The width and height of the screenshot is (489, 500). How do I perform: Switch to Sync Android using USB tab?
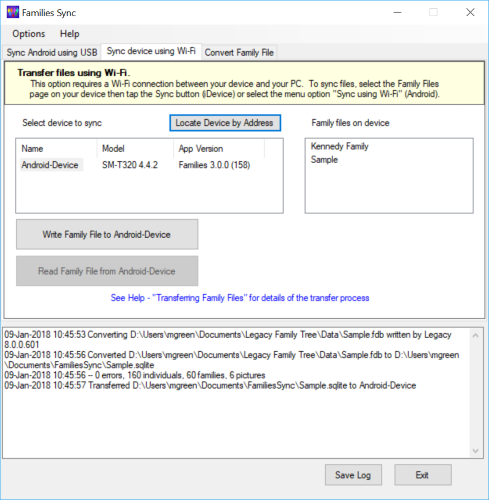(52, 52)
